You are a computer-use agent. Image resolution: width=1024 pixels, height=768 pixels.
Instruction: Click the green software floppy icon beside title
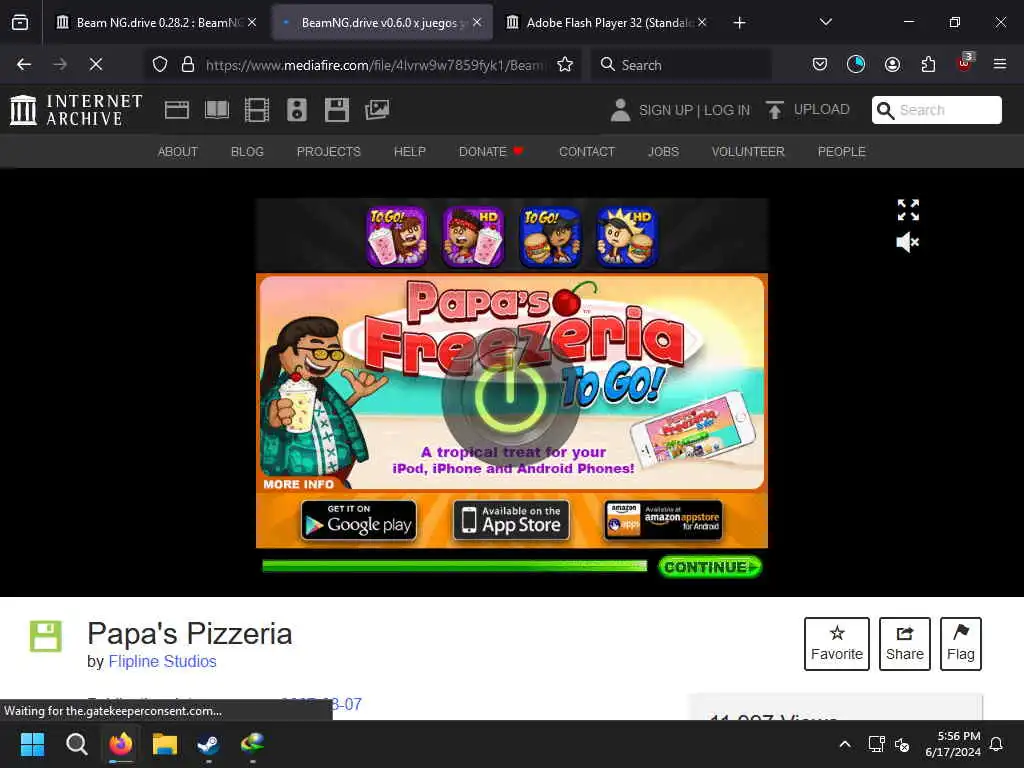click(46, 636)
